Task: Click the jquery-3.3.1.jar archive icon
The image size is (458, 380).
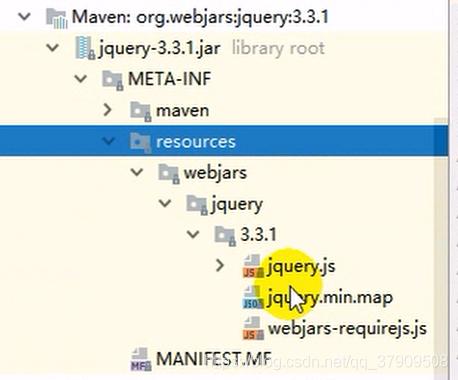Action: coord(85,48)
